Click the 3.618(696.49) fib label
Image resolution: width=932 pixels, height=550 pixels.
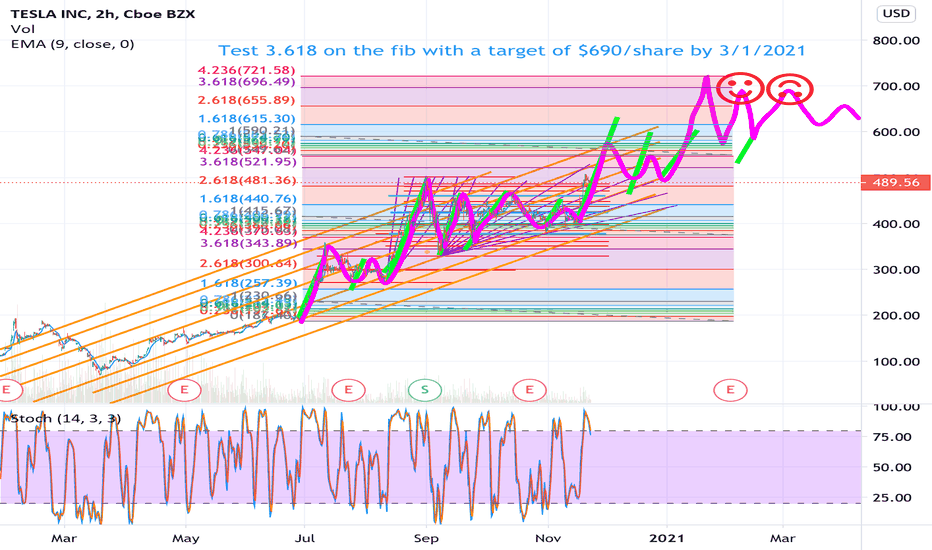pyautogui.click(x=248, y=81)
